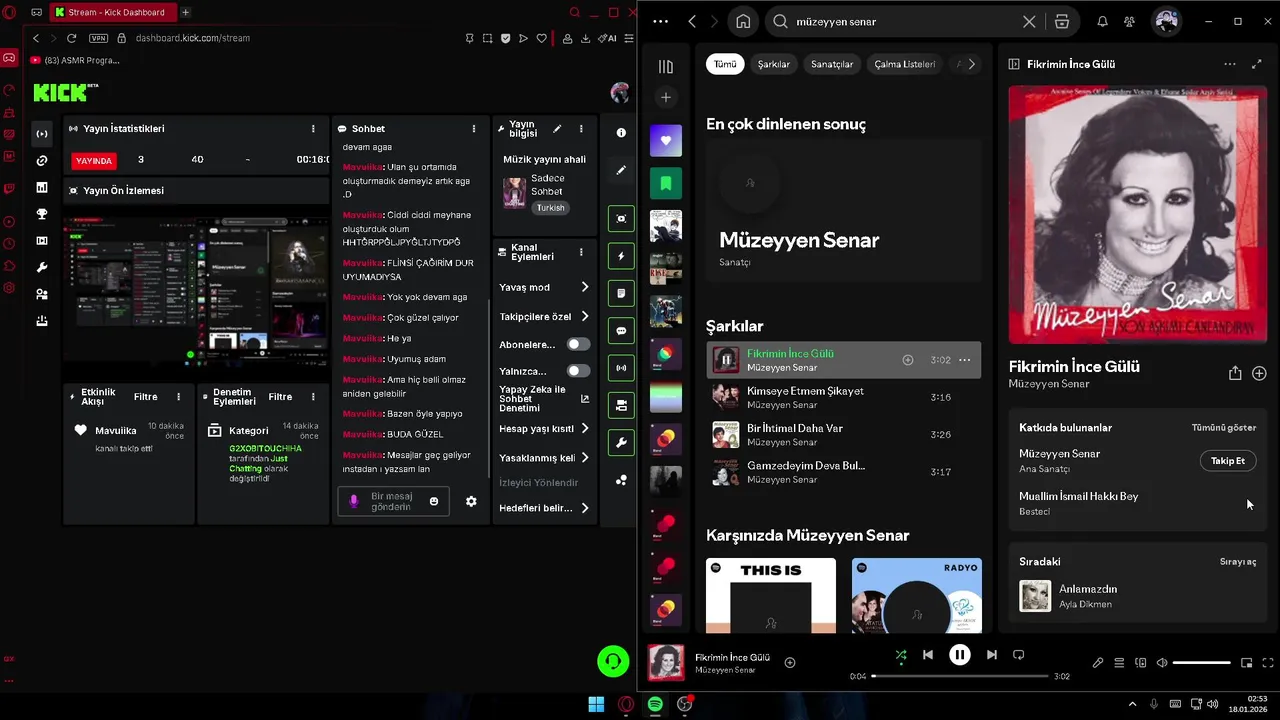1280x720 pixels.
Task: Click Sırayı aç link
Action: coord(1238,562)
